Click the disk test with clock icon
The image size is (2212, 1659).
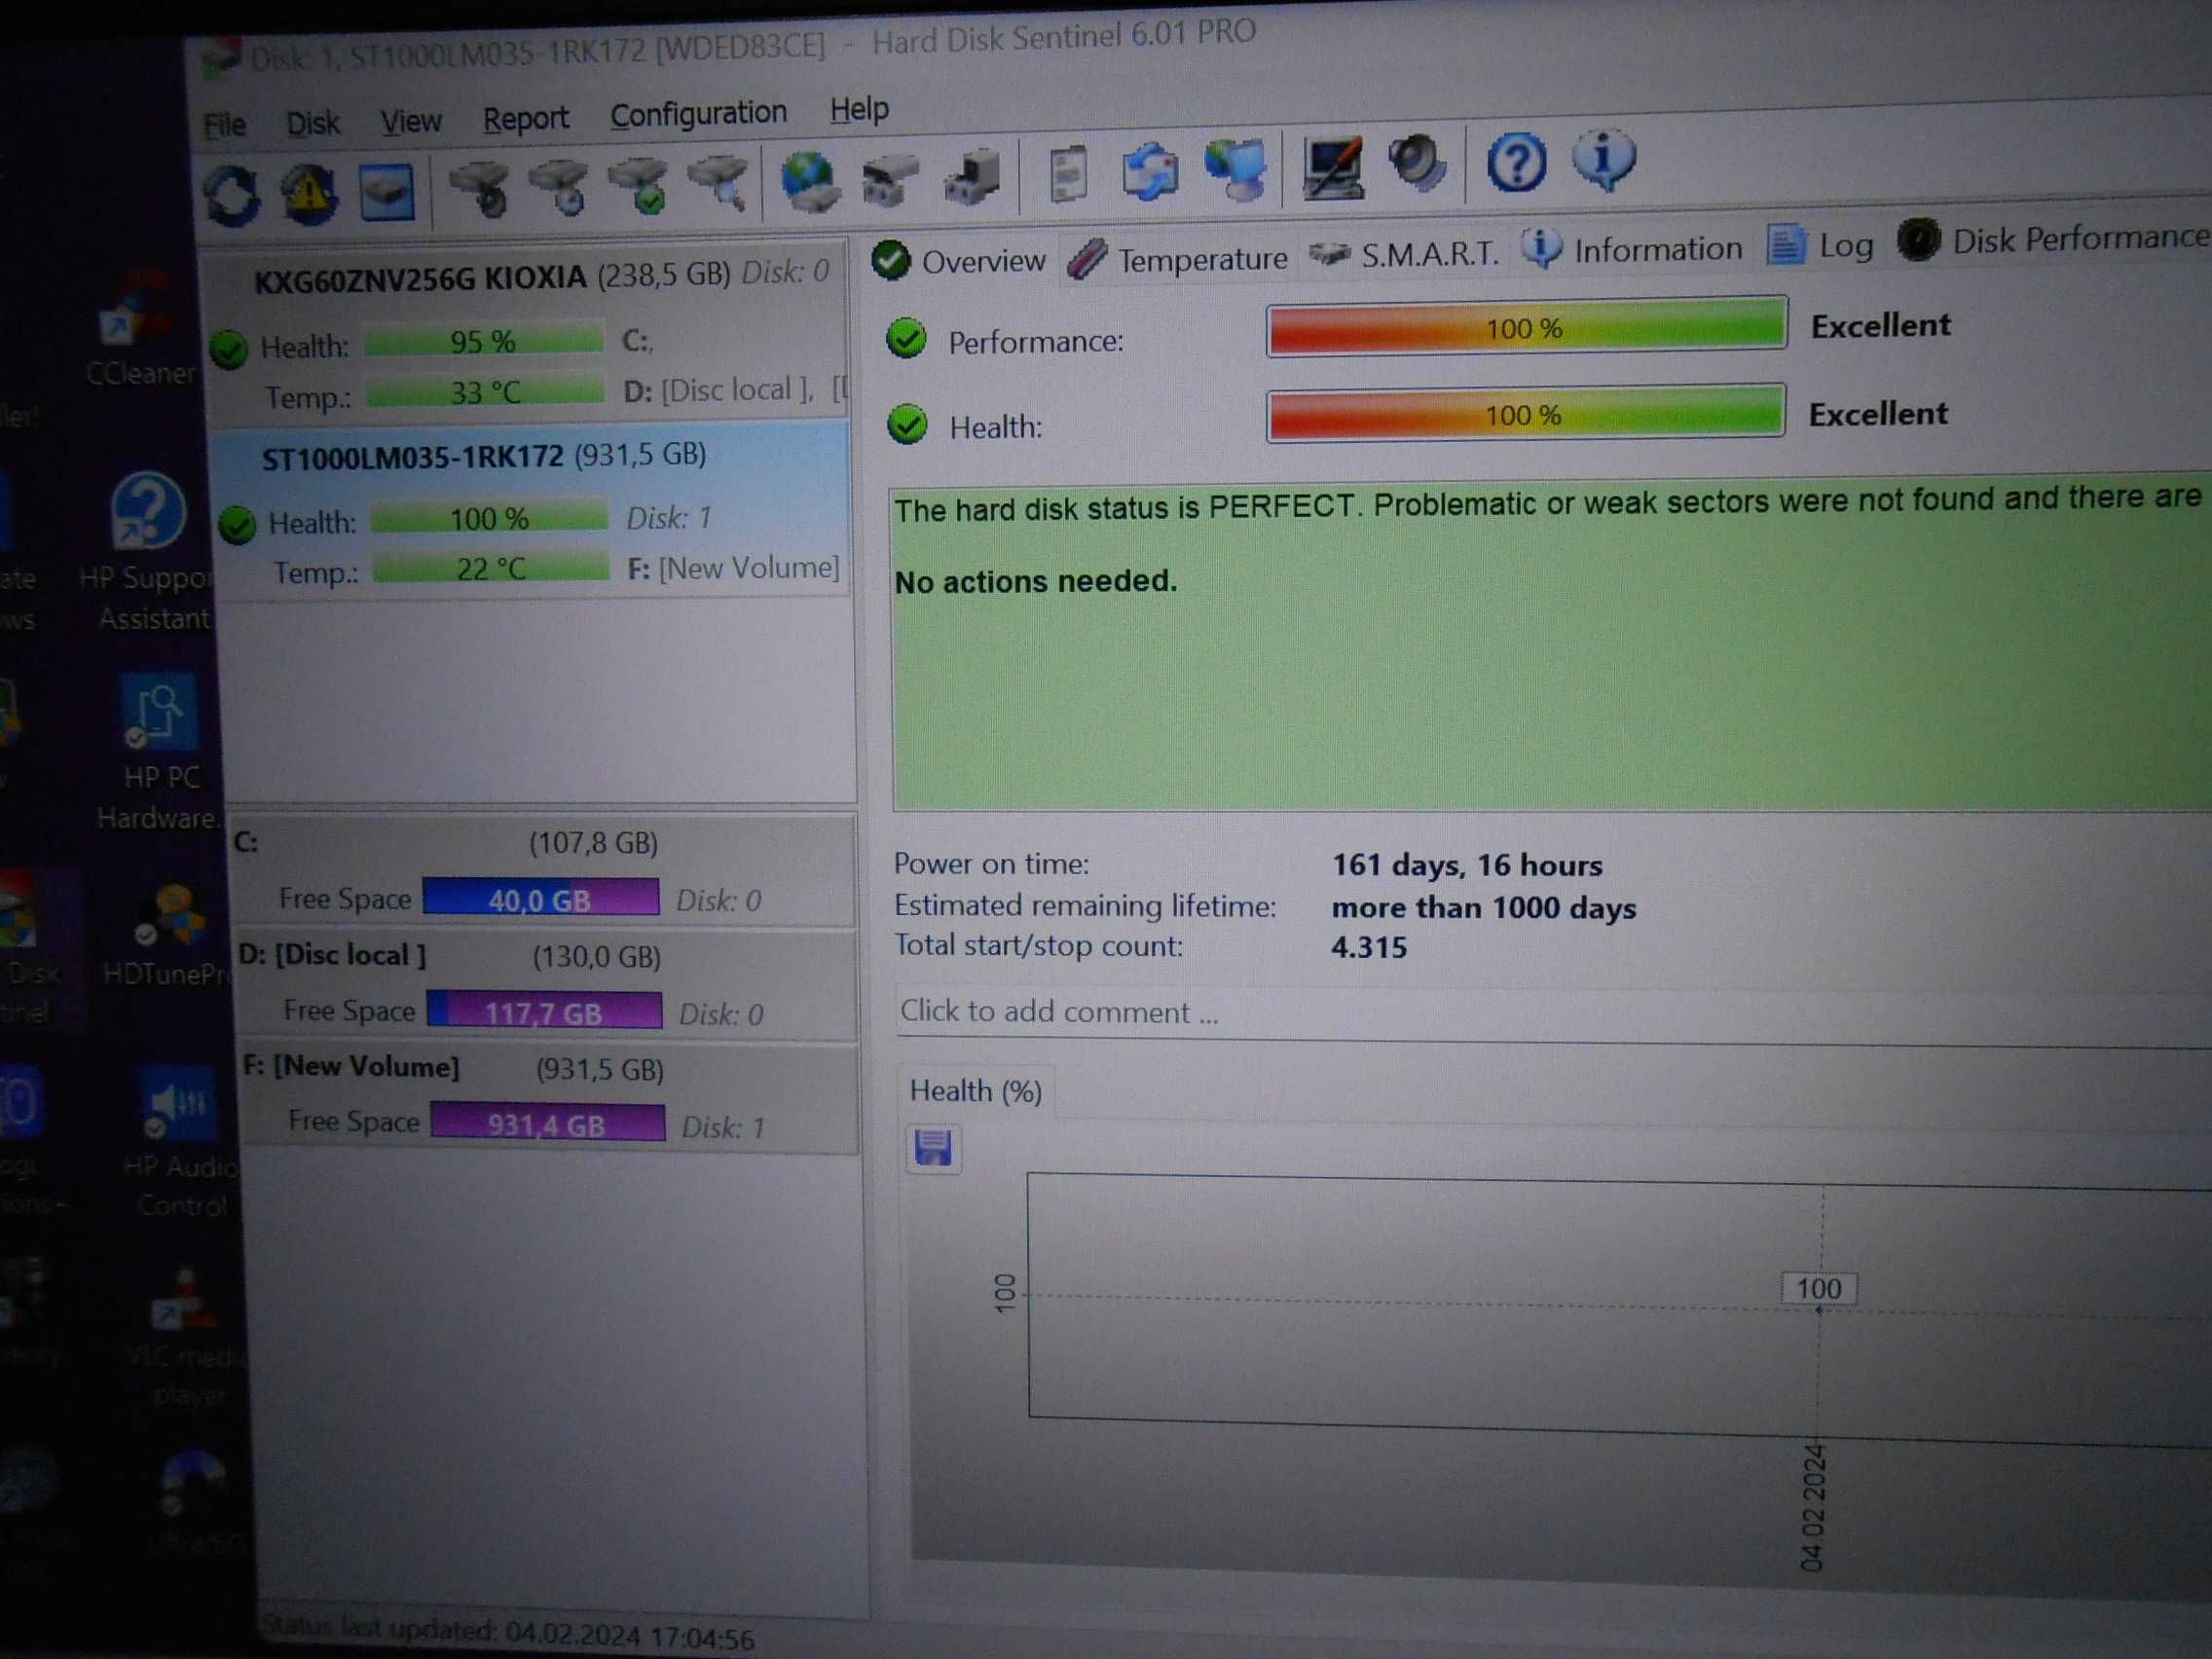tap(560, 186)
